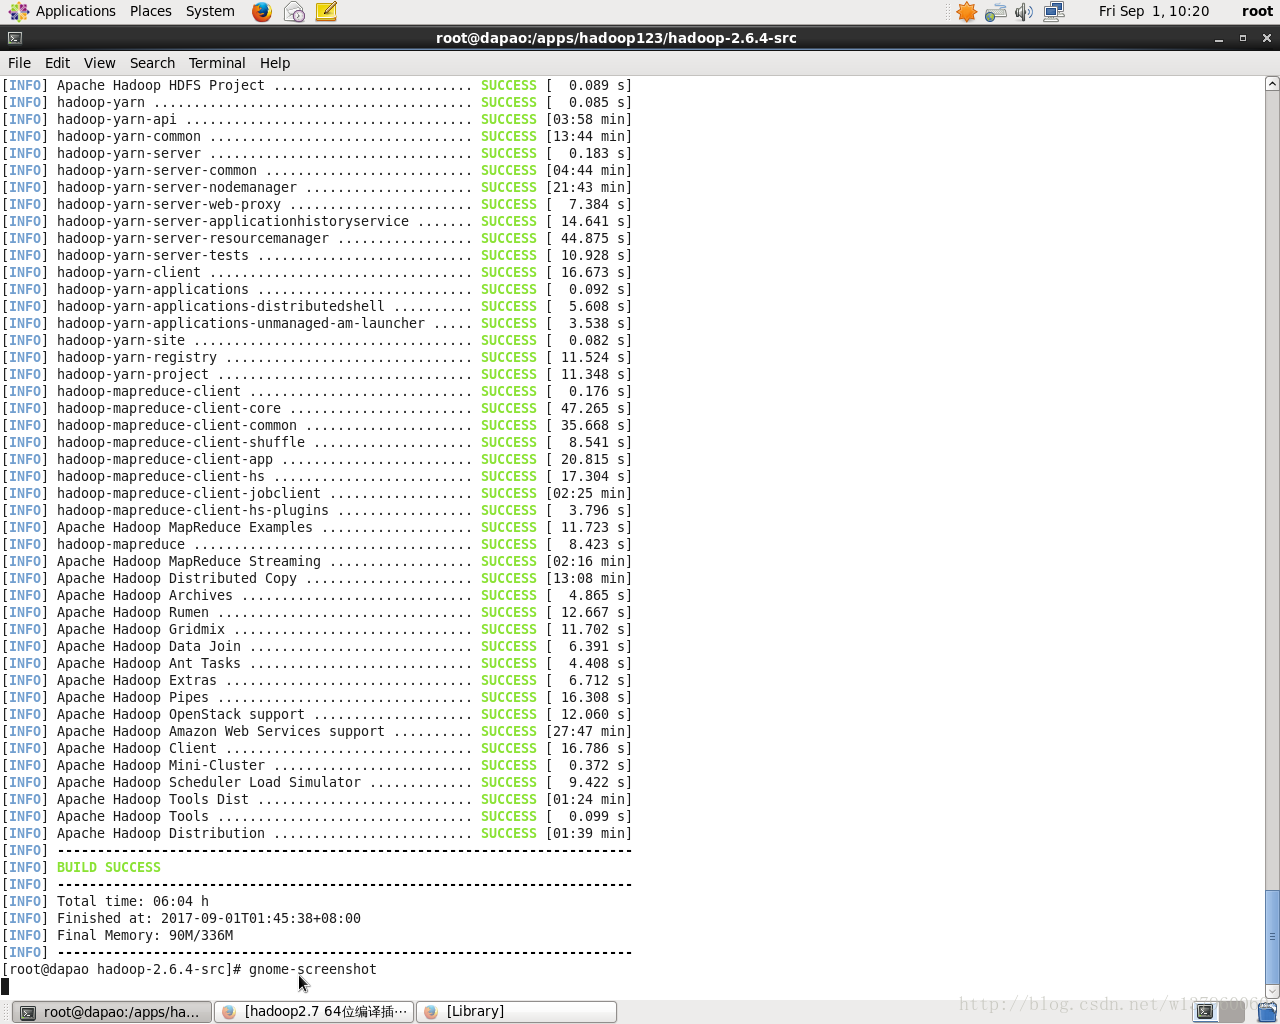Click the hadoop-mapreduce-client-core row
The height and width of the screenshot is (1024, 1280).
317,408
